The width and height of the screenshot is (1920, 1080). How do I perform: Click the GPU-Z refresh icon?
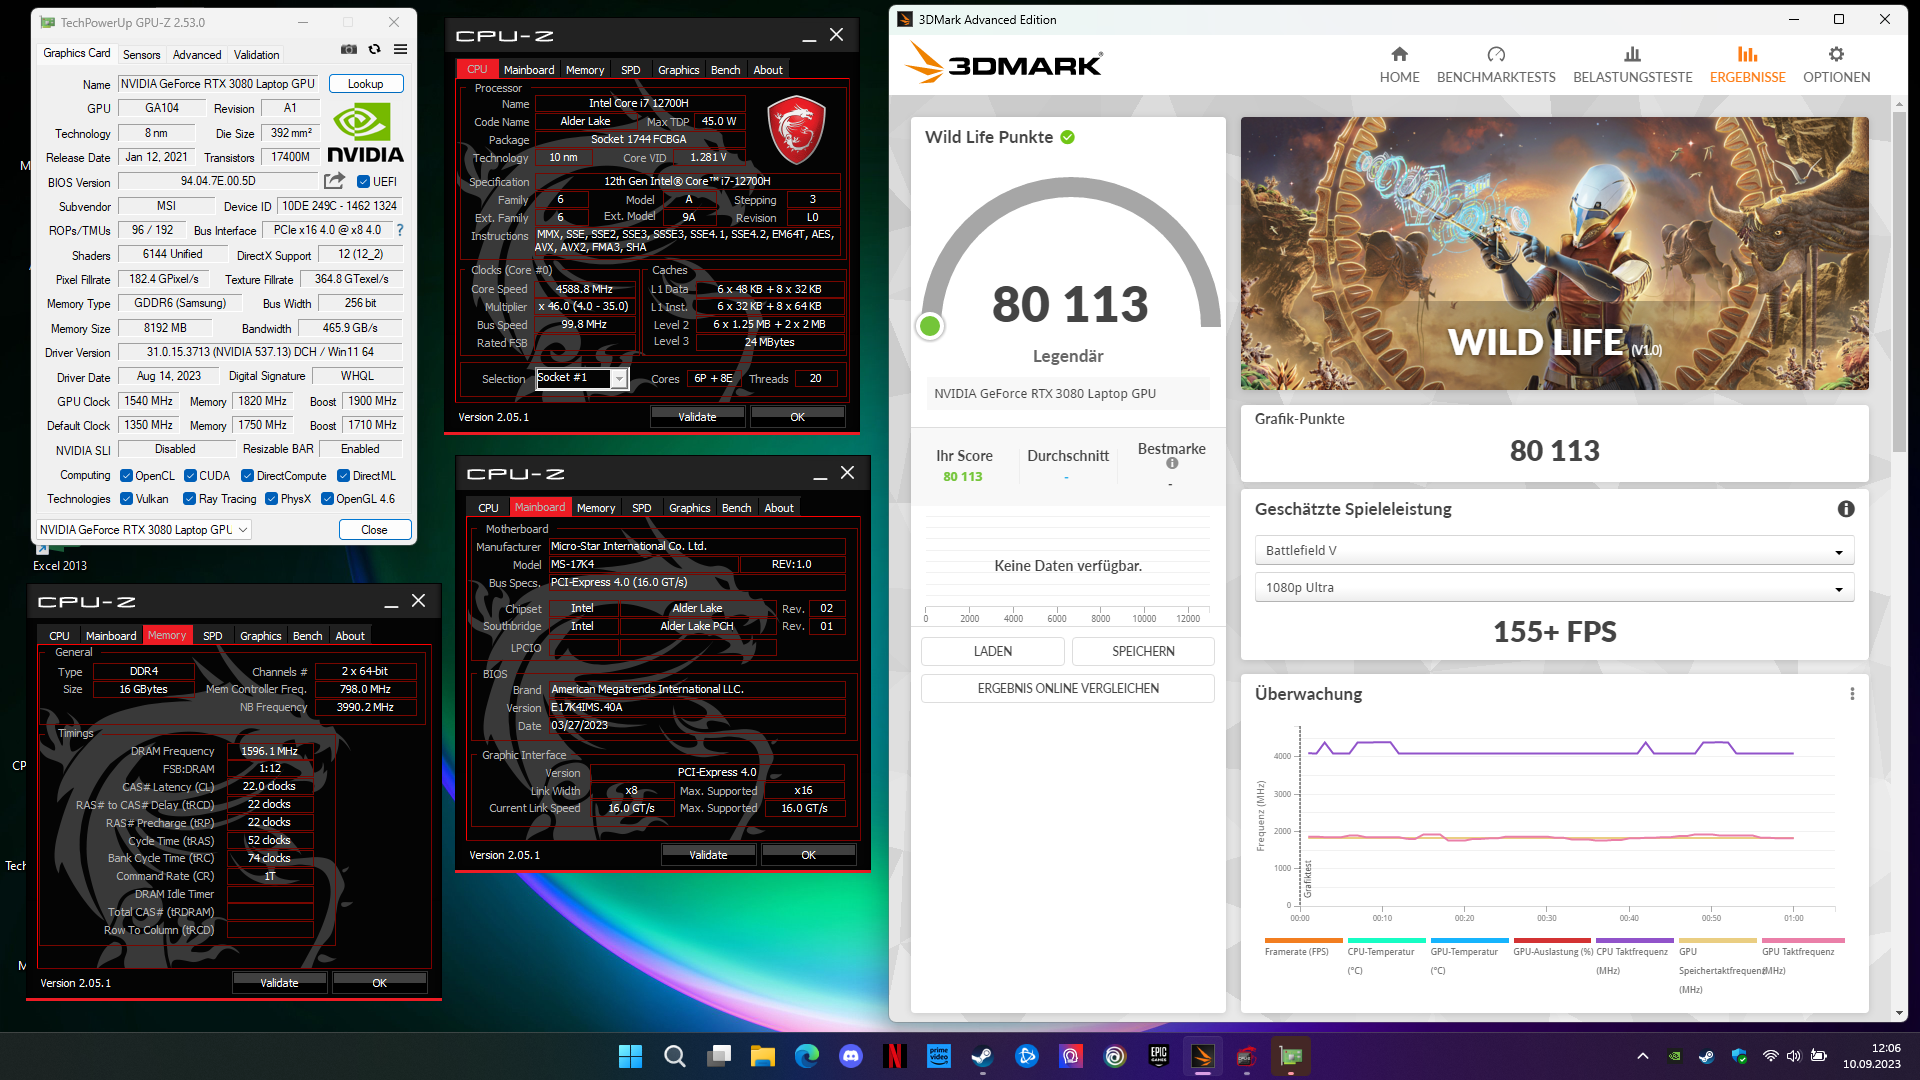[374, 50]
